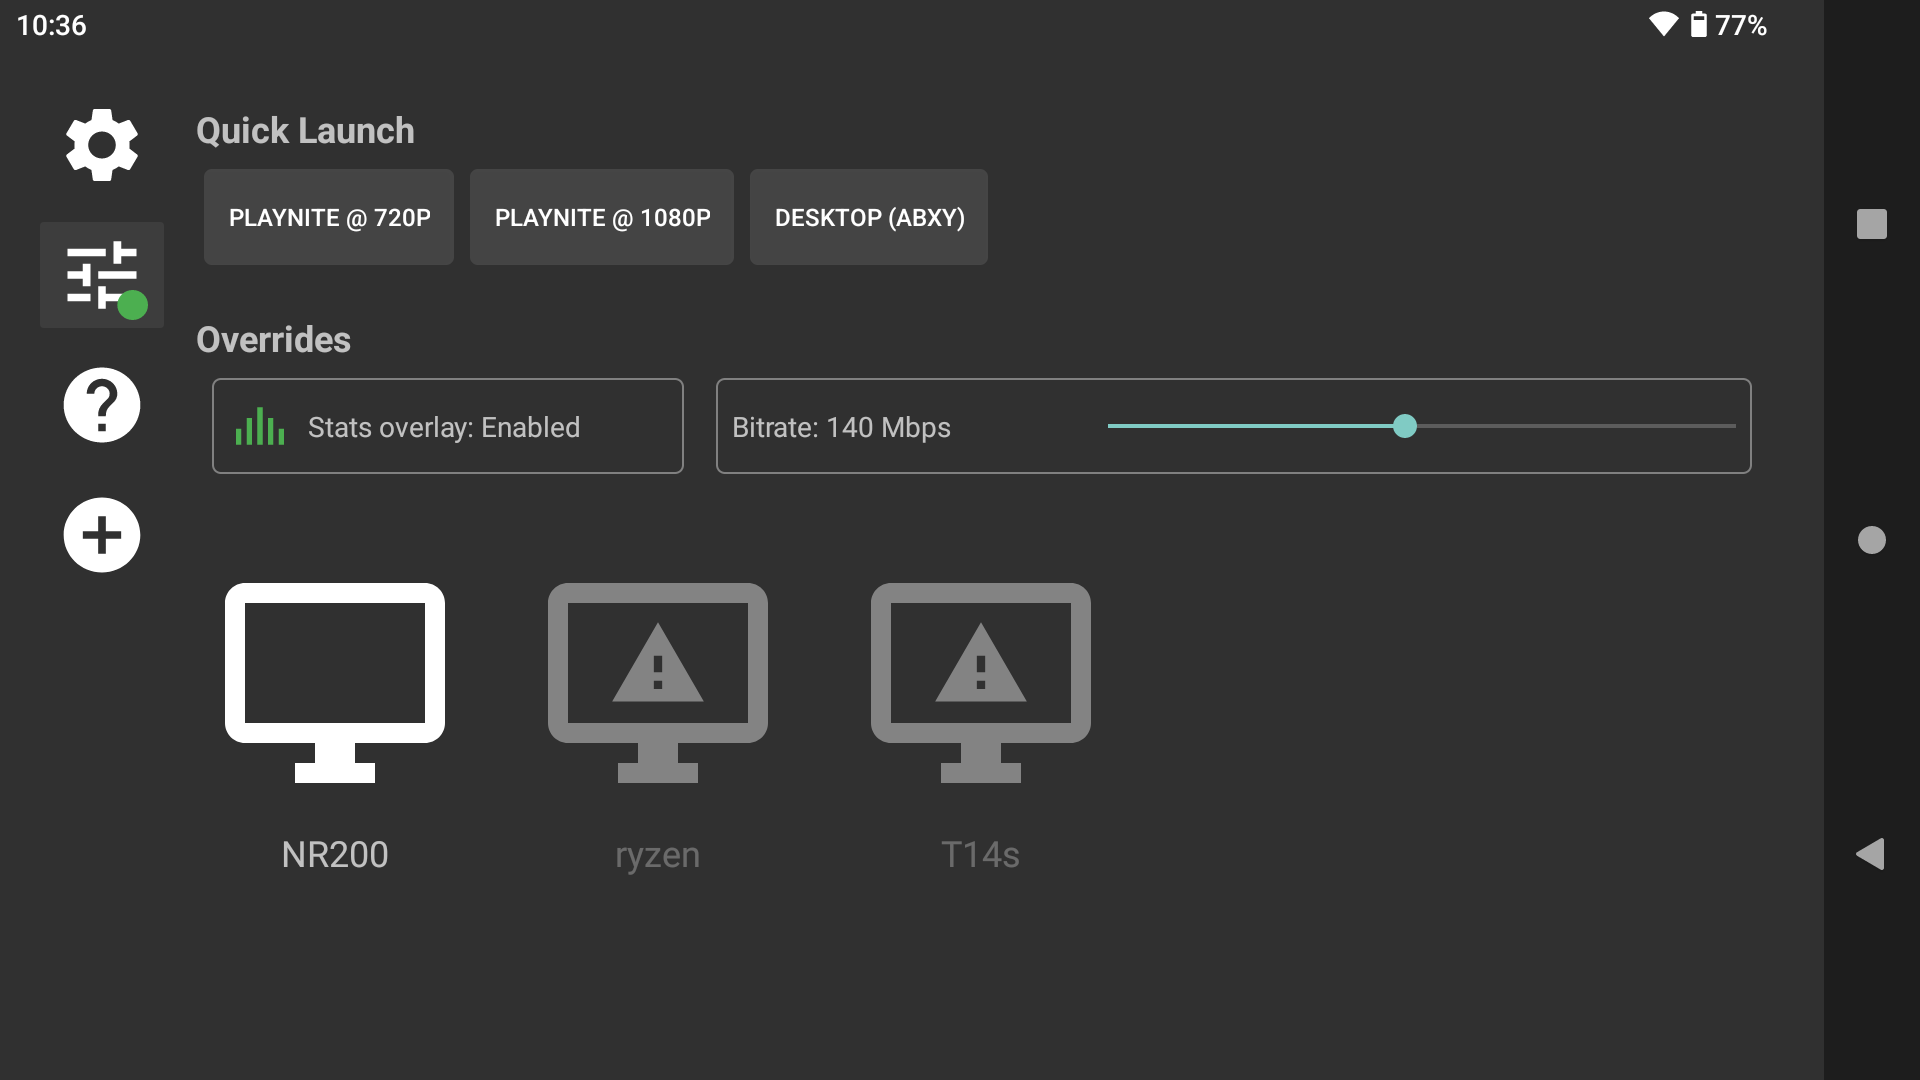Click the add computer plus icon

pos(101,535)
